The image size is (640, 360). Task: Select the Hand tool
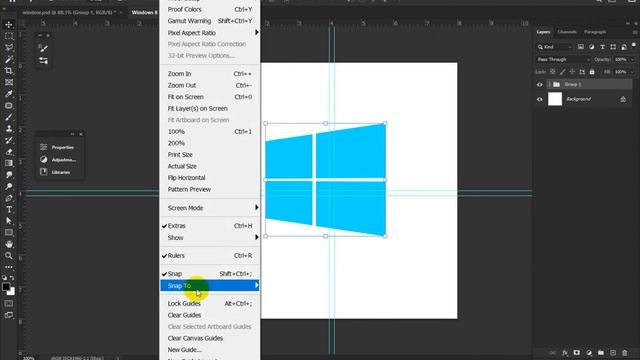click(x=9, y=244)
